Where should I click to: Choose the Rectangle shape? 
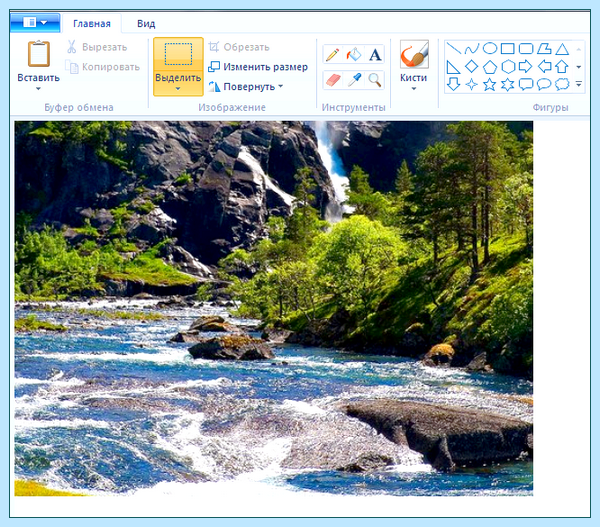pos(508,49)
